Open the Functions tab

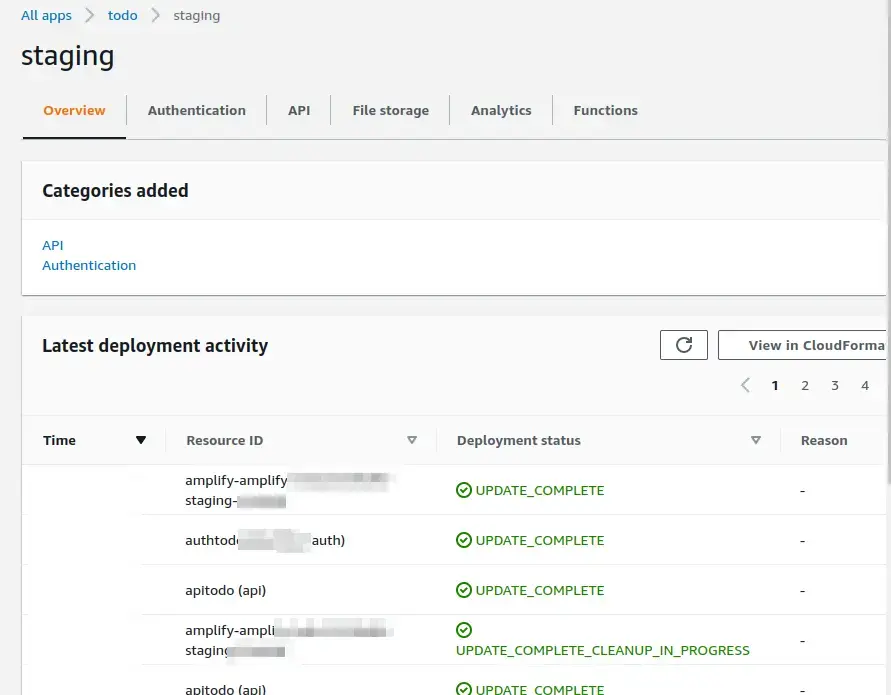click(605, 110)
